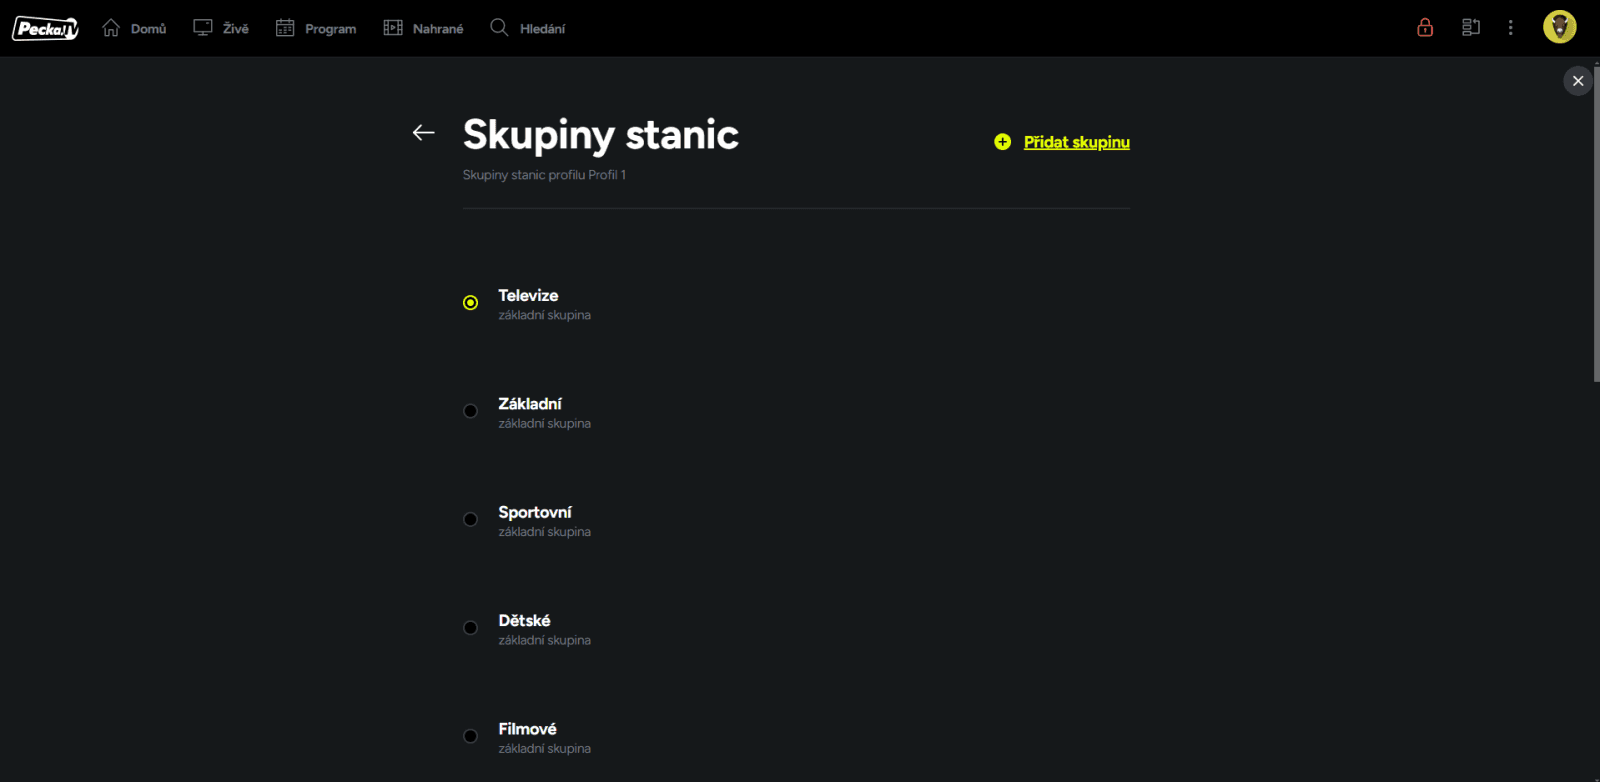
Task: Open the Nahrané menu item
Action: tap(438, 29)
